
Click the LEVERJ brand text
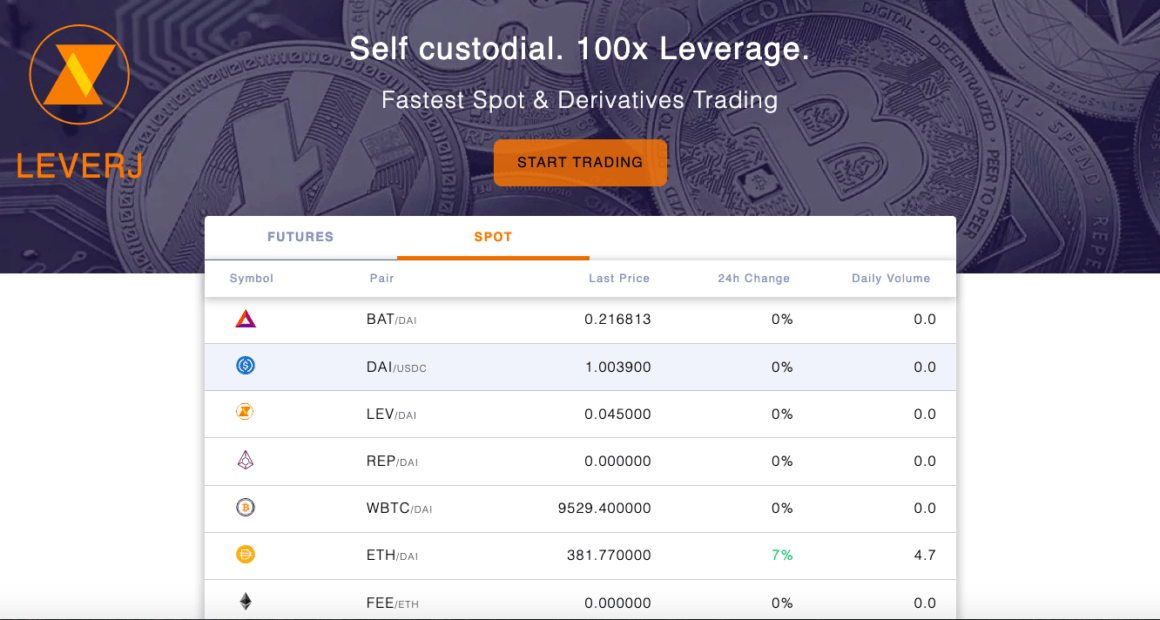tap(79, 163)
